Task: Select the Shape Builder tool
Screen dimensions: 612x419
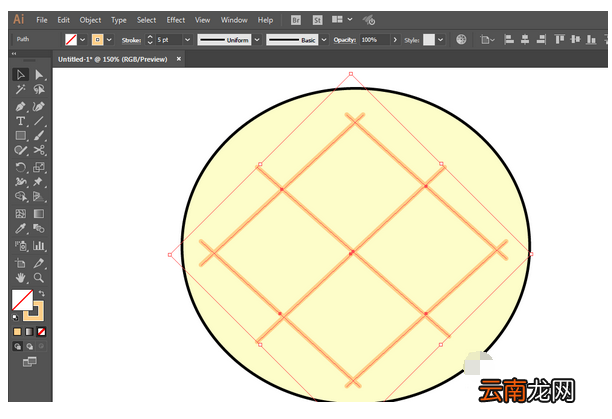Action: pos(21,196)
